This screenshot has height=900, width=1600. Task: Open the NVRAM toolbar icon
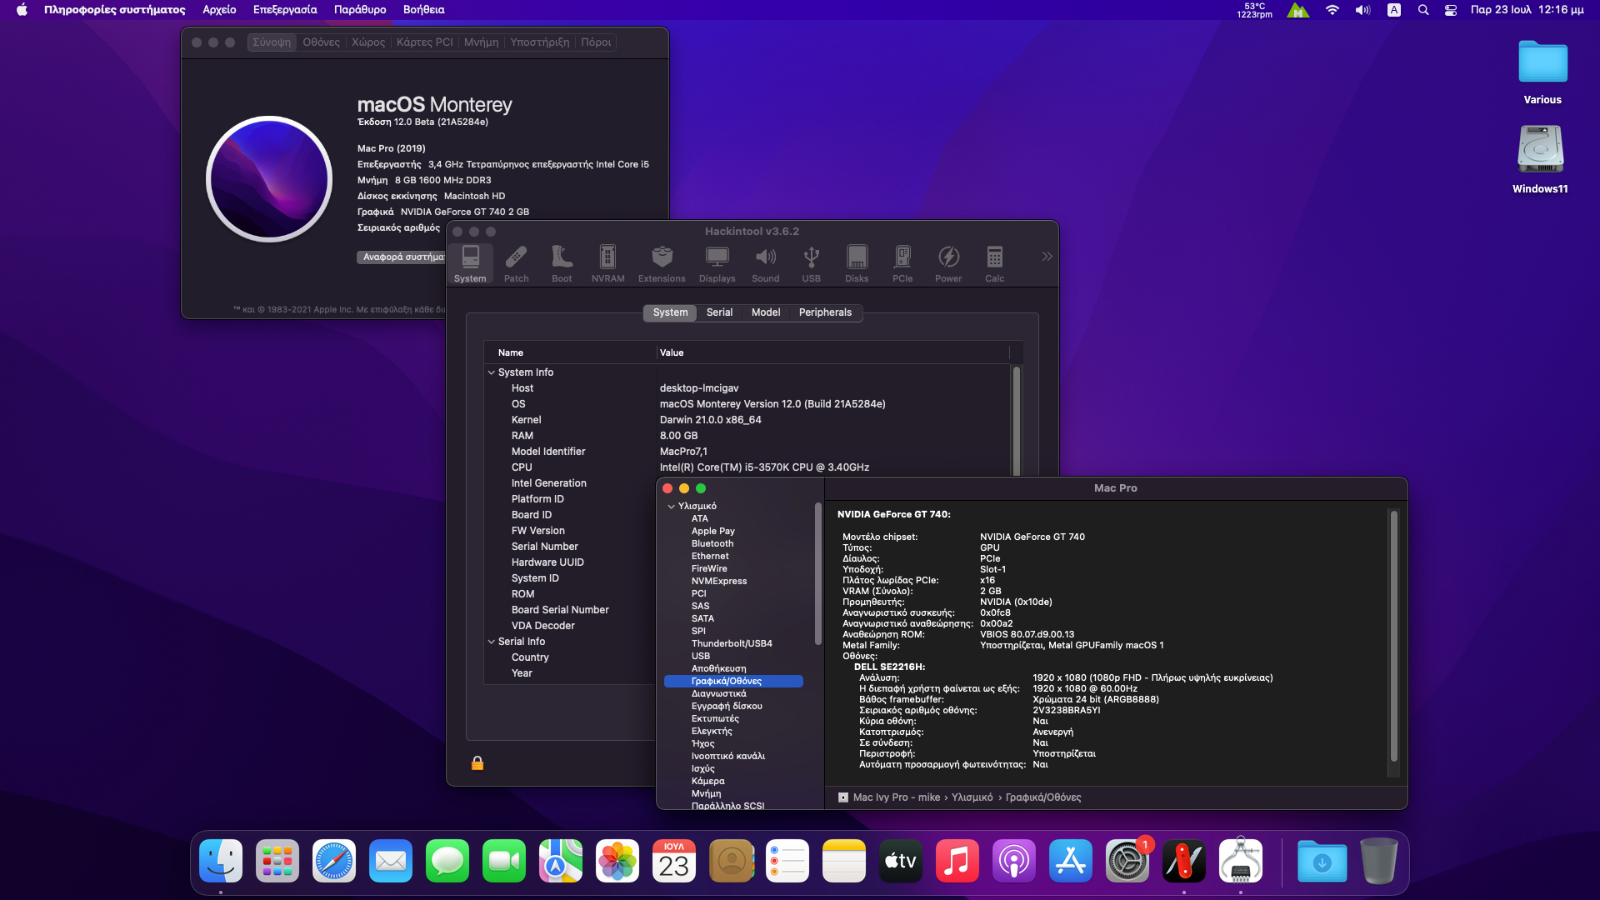608,264
